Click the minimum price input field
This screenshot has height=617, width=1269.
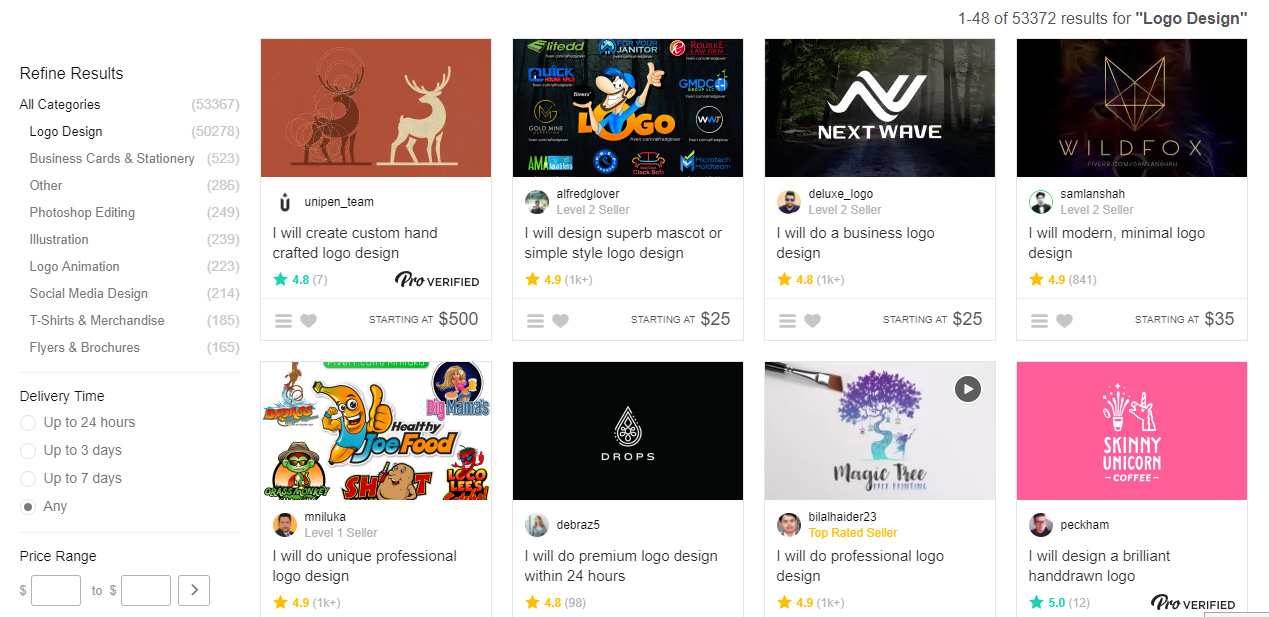pos(56,590)
